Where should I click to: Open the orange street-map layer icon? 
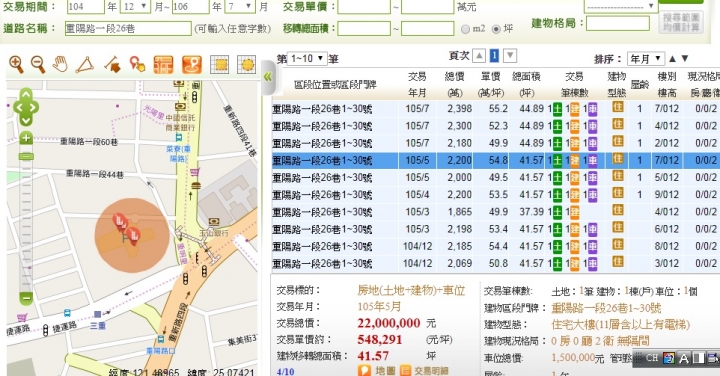click(x=163, y=65)
